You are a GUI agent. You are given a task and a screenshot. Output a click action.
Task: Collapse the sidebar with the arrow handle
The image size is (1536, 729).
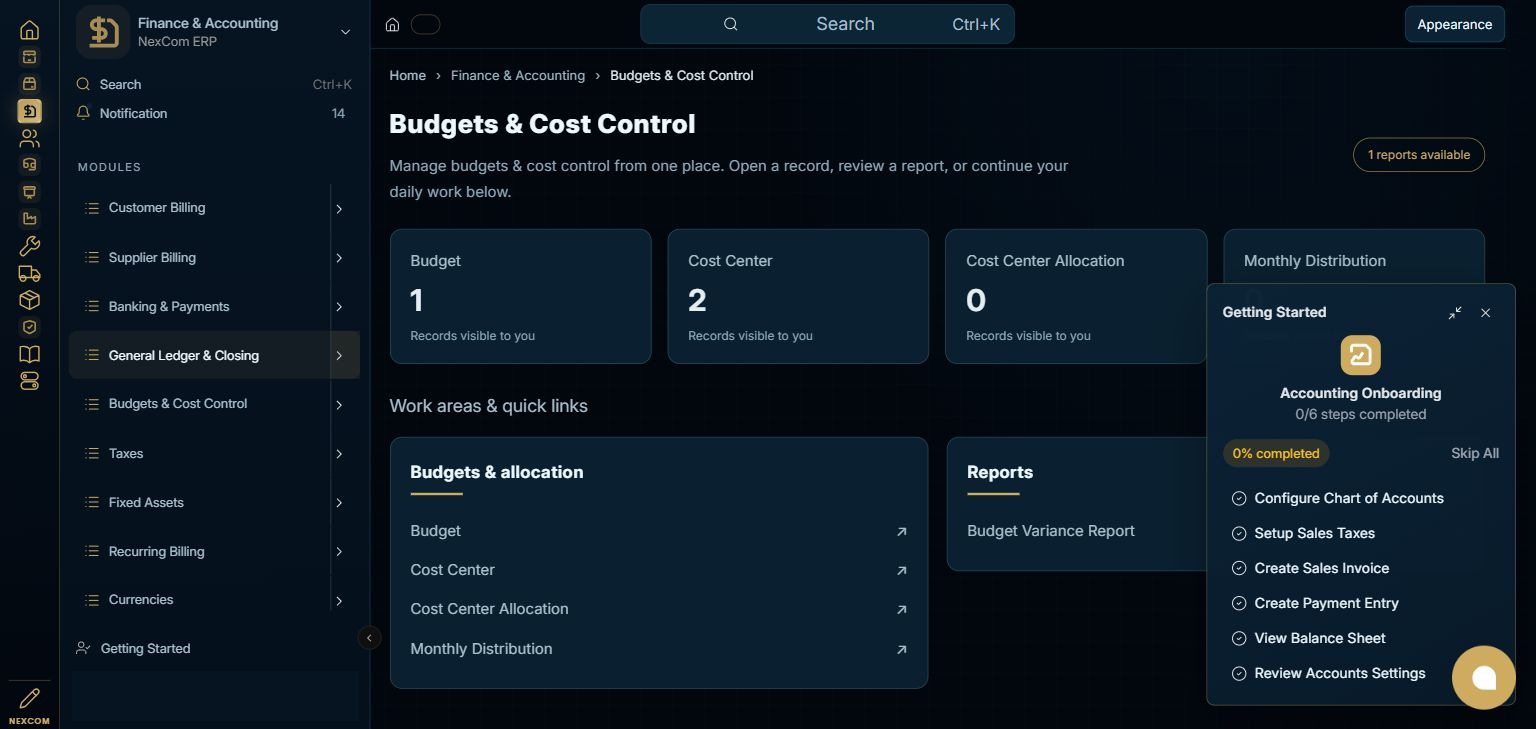pyautogui.click(x=369, y=637)
